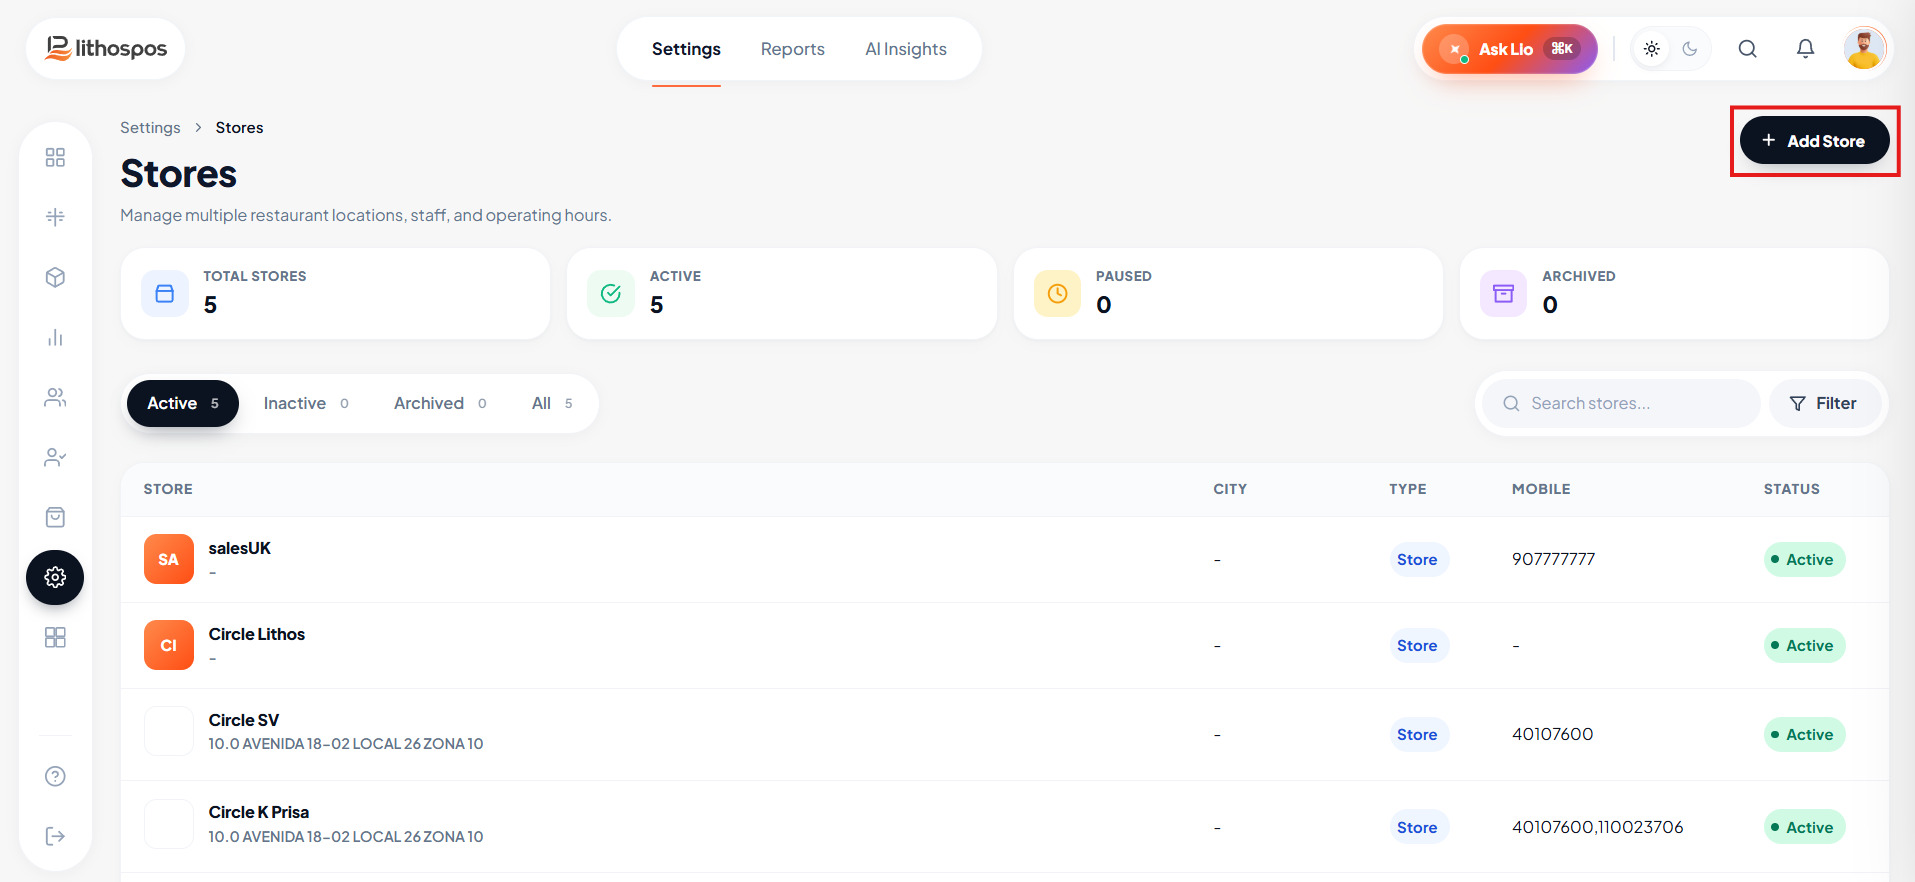1915x882 pixels.
Task: Click the Active status badge for salesUK
Action: coord(1803,559)
